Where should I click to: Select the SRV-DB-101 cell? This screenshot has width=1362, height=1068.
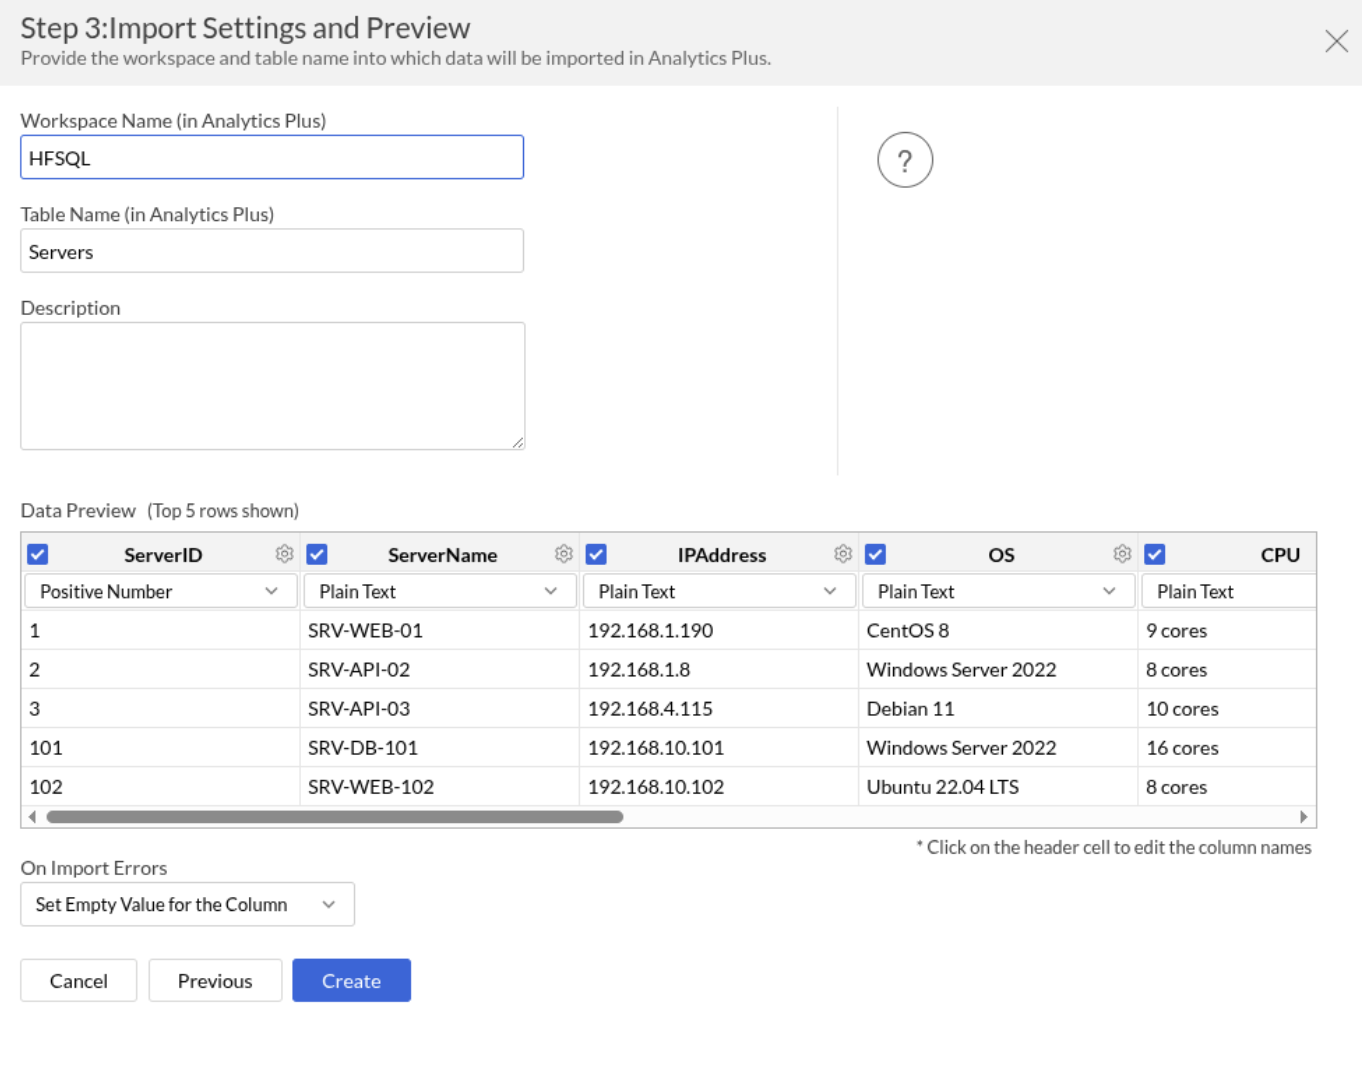(x=440, y=747)
